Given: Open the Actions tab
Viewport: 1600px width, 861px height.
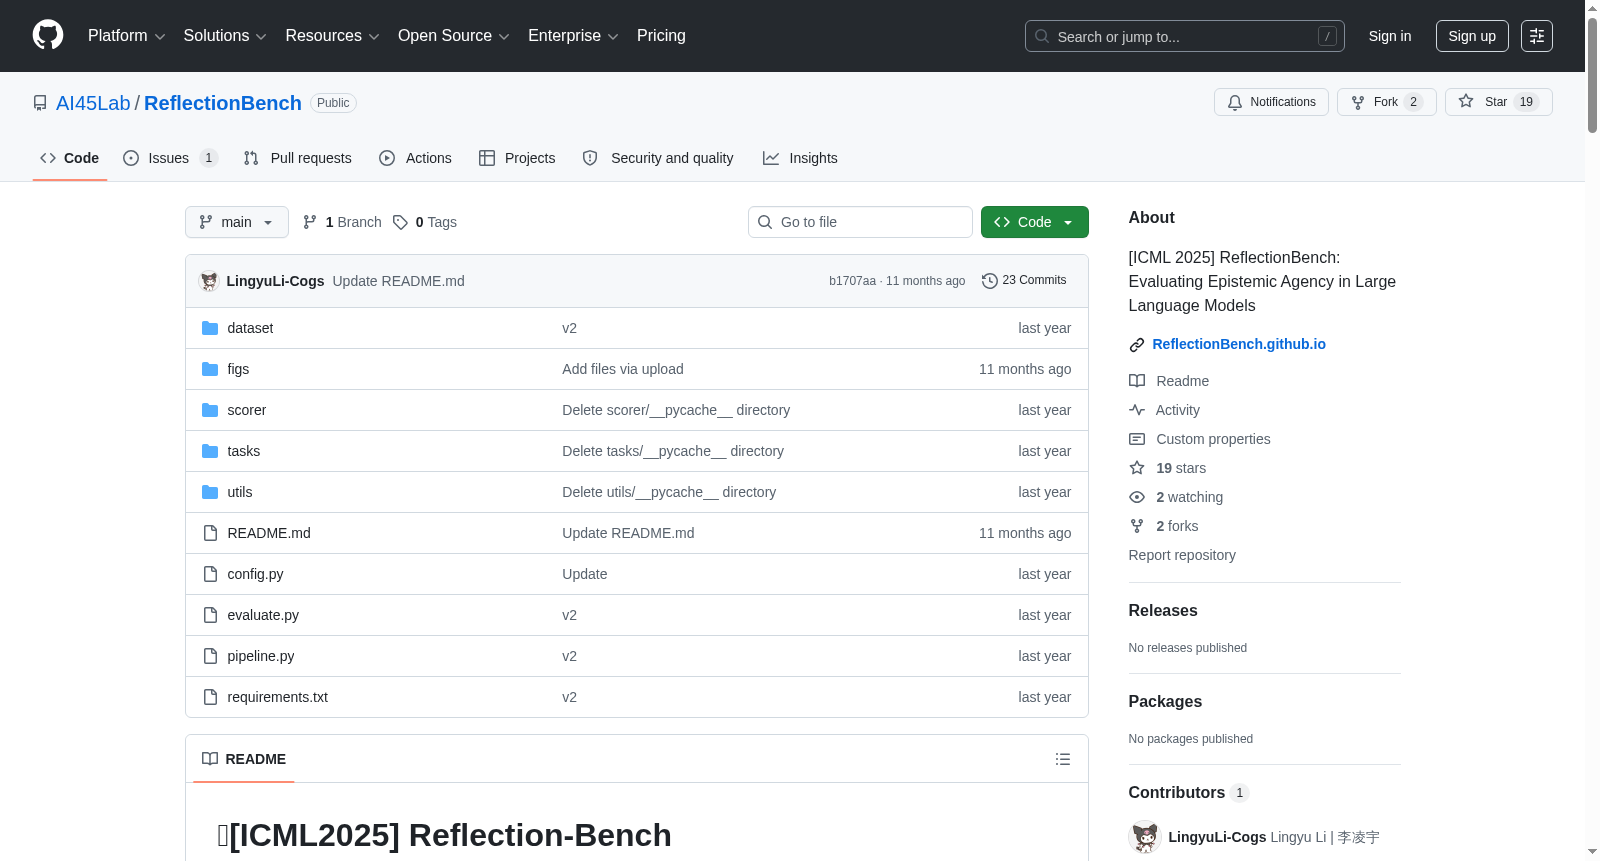Looking at the screenshot, I should (416, 158).
